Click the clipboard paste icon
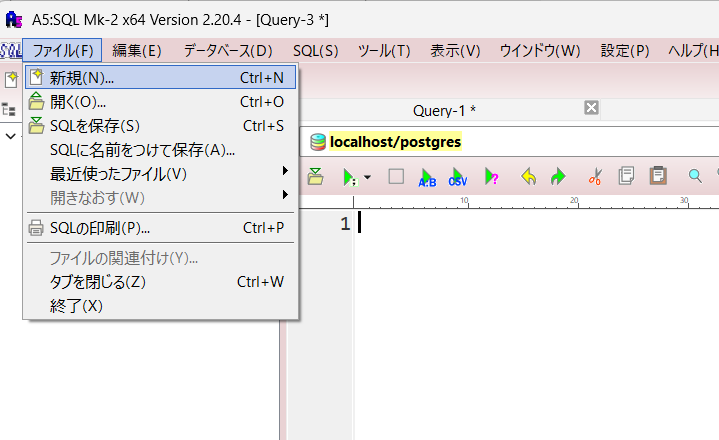 (x=657, y=177)
